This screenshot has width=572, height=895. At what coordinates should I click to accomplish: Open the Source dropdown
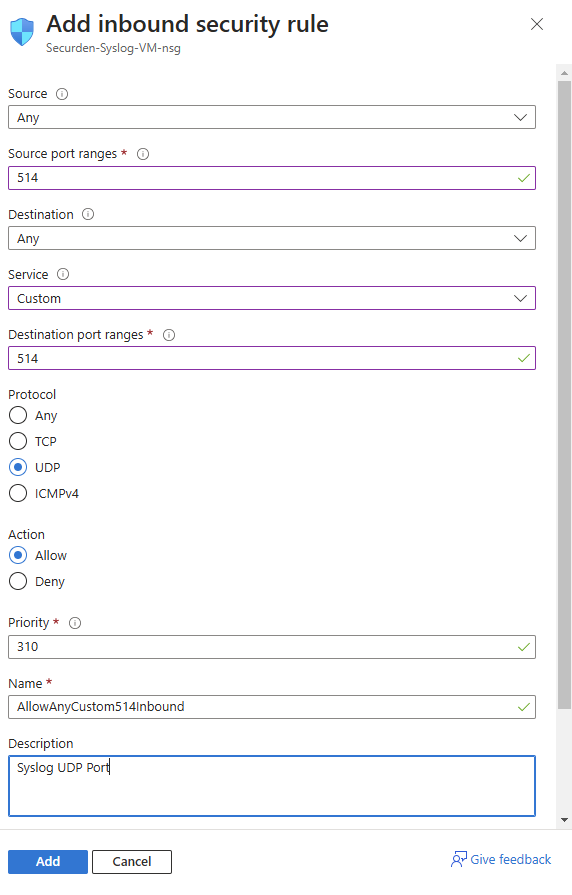pyautogui.click(x=272, y=118)
